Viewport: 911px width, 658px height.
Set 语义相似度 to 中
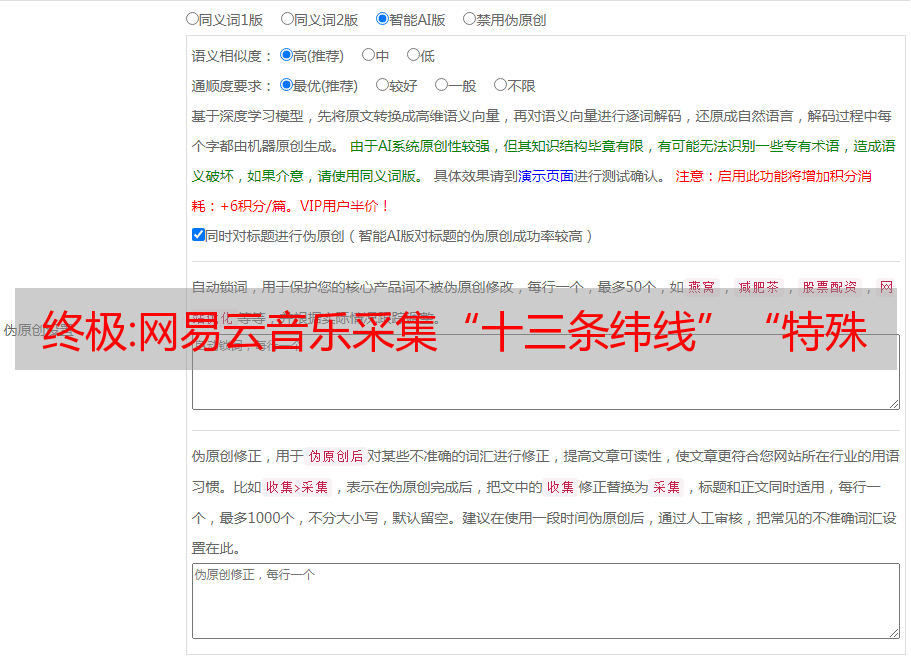click(x=368, y=56)
